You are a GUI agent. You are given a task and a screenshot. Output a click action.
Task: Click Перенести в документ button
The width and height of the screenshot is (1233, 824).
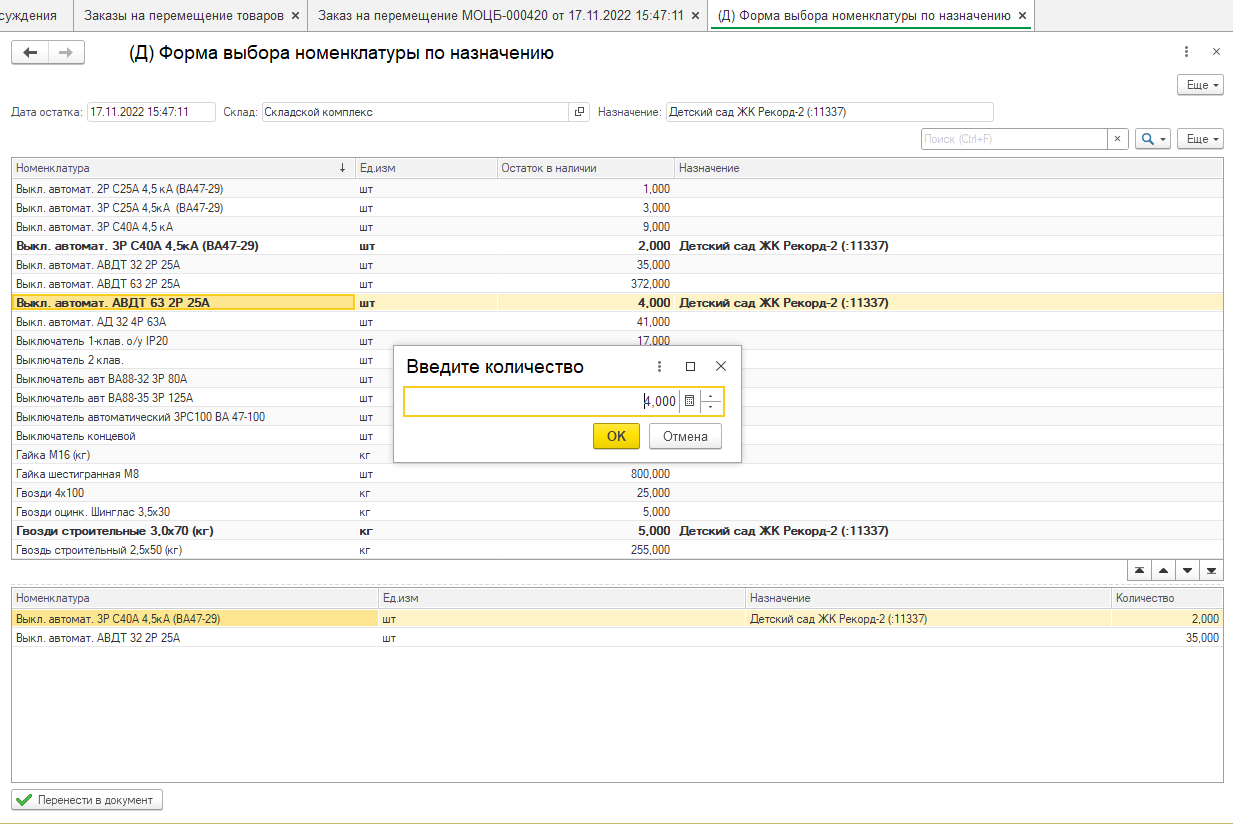pyautogui.click(x=87, y=800)
